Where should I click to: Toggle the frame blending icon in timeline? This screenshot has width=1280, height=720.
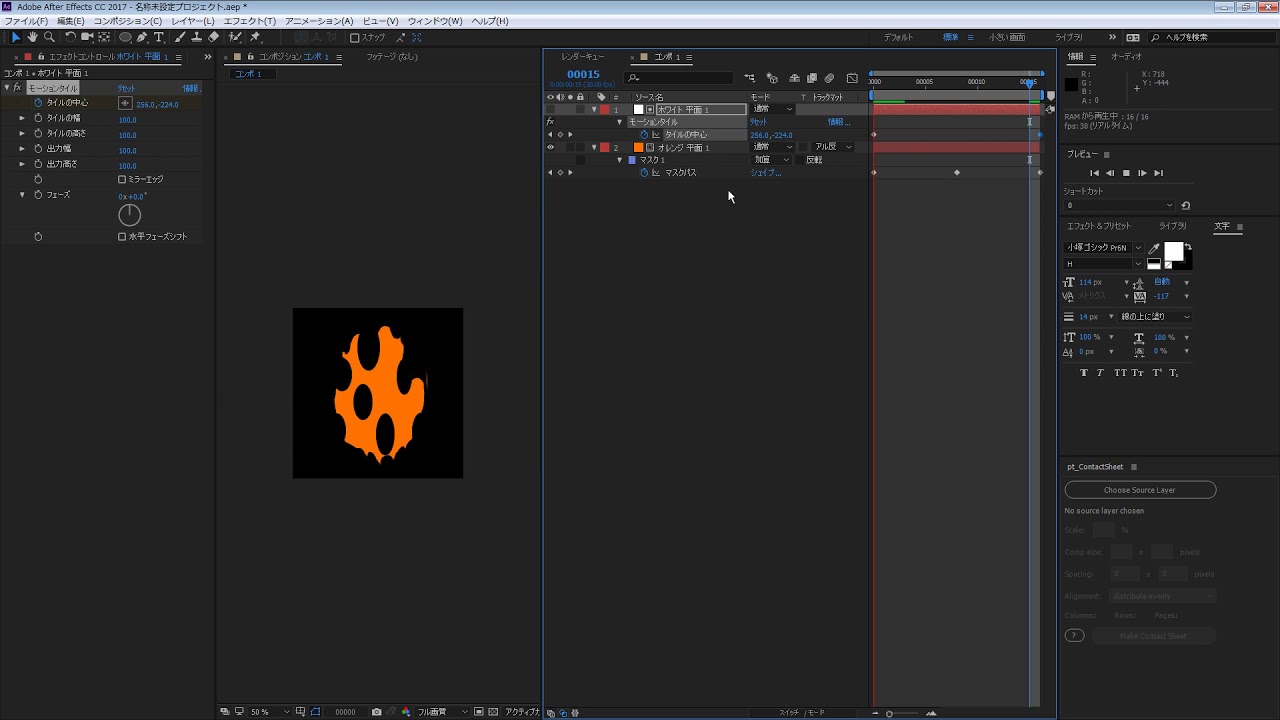[812, 78]
